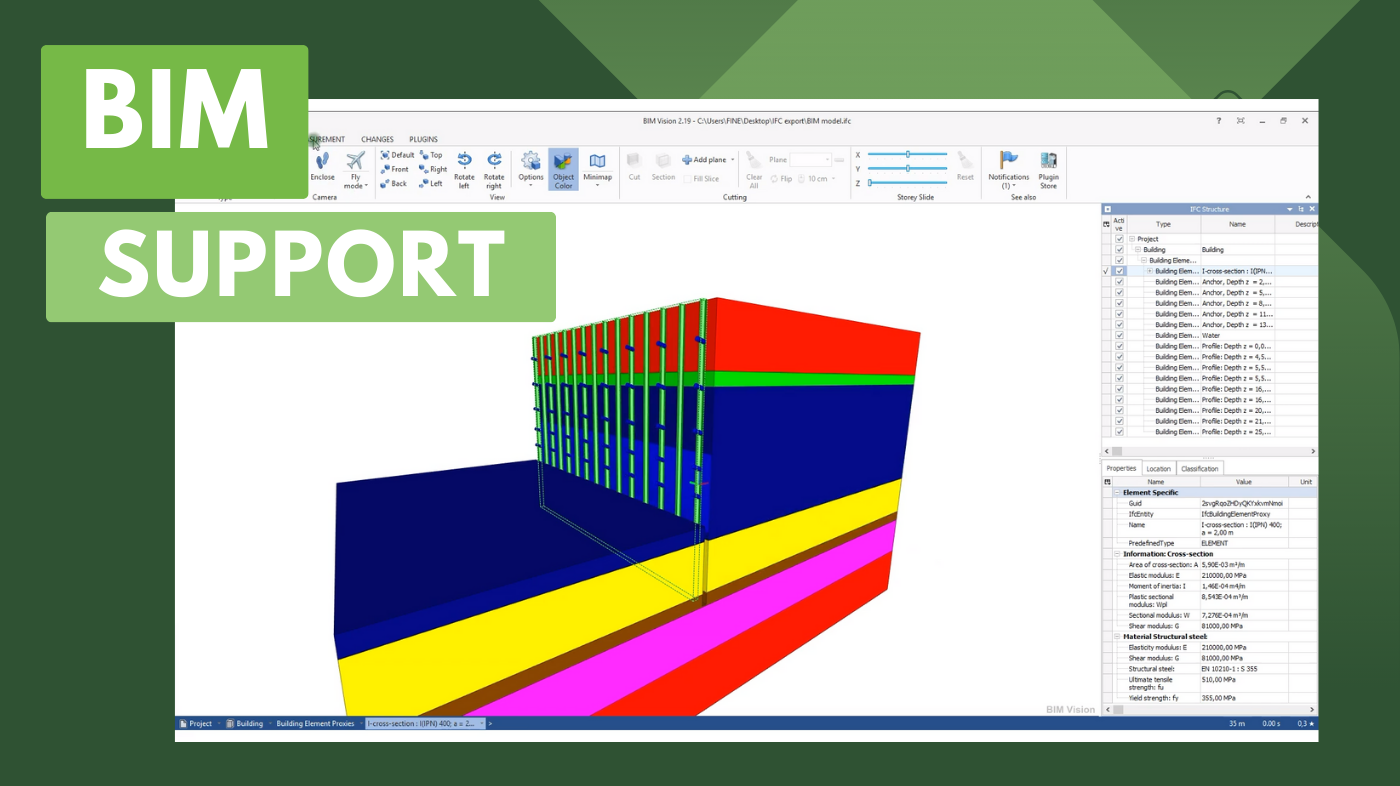Click the X storey slide slider
The image size is (1400, 786).
pos(907,155)
